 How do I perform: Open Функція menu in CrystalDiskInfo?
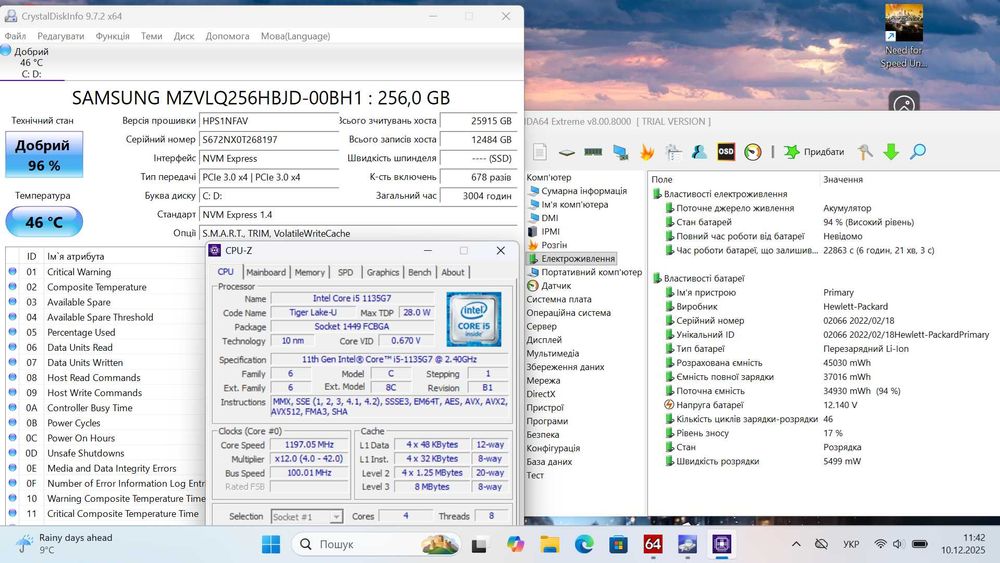pyautogui.click(x=112, y=36)
